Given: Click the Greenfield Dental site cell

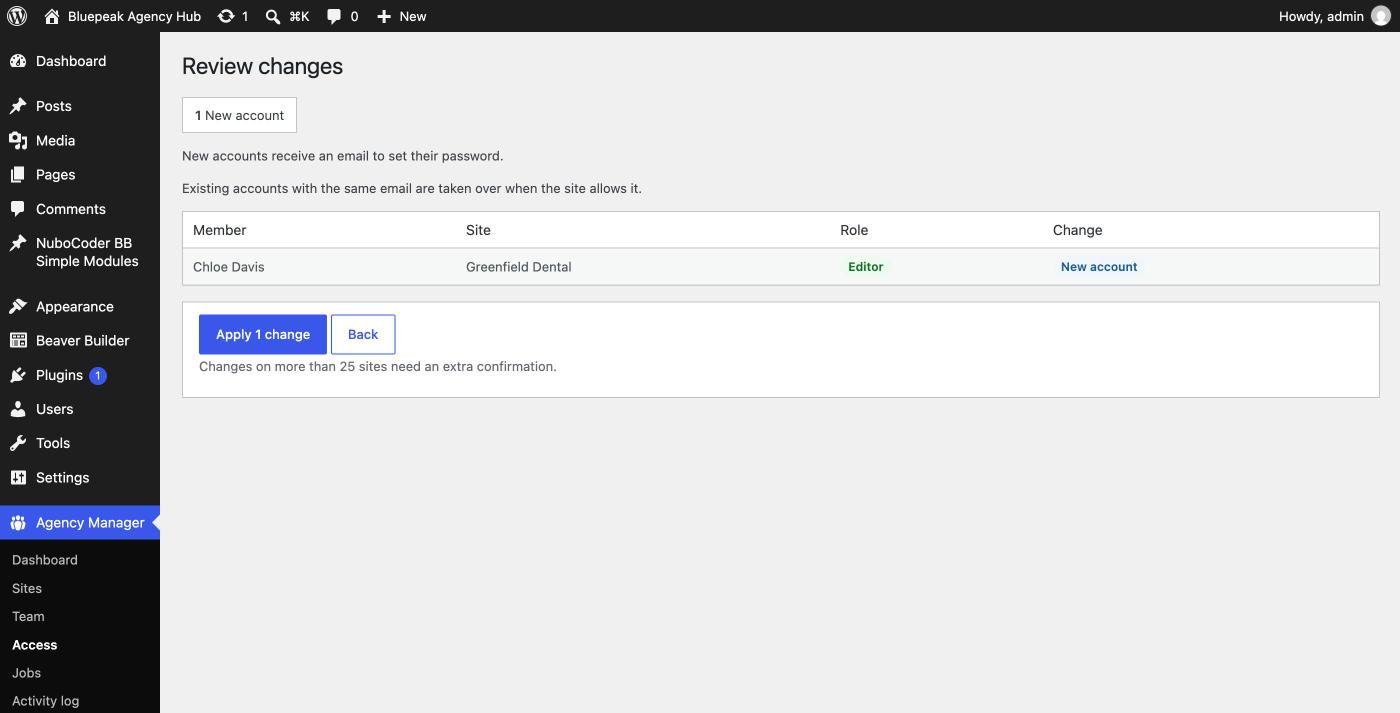Looking at the screenshot, I should pos(519,267).
